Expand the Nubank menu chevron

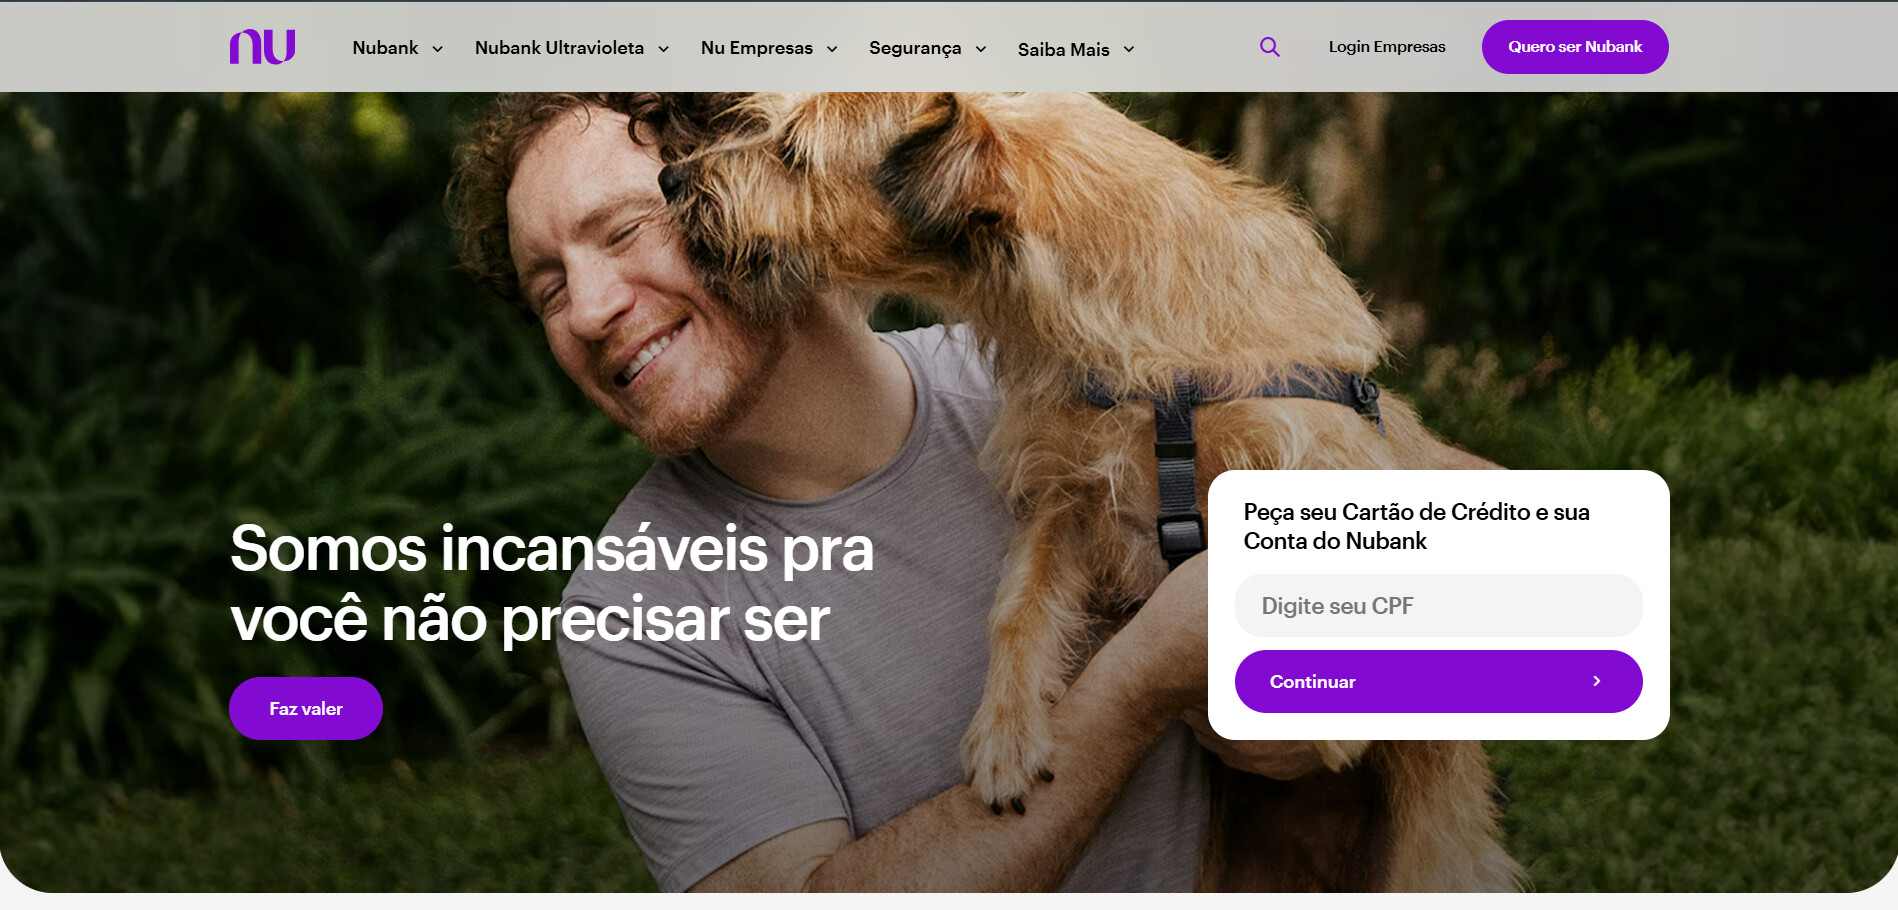point(437,49)
